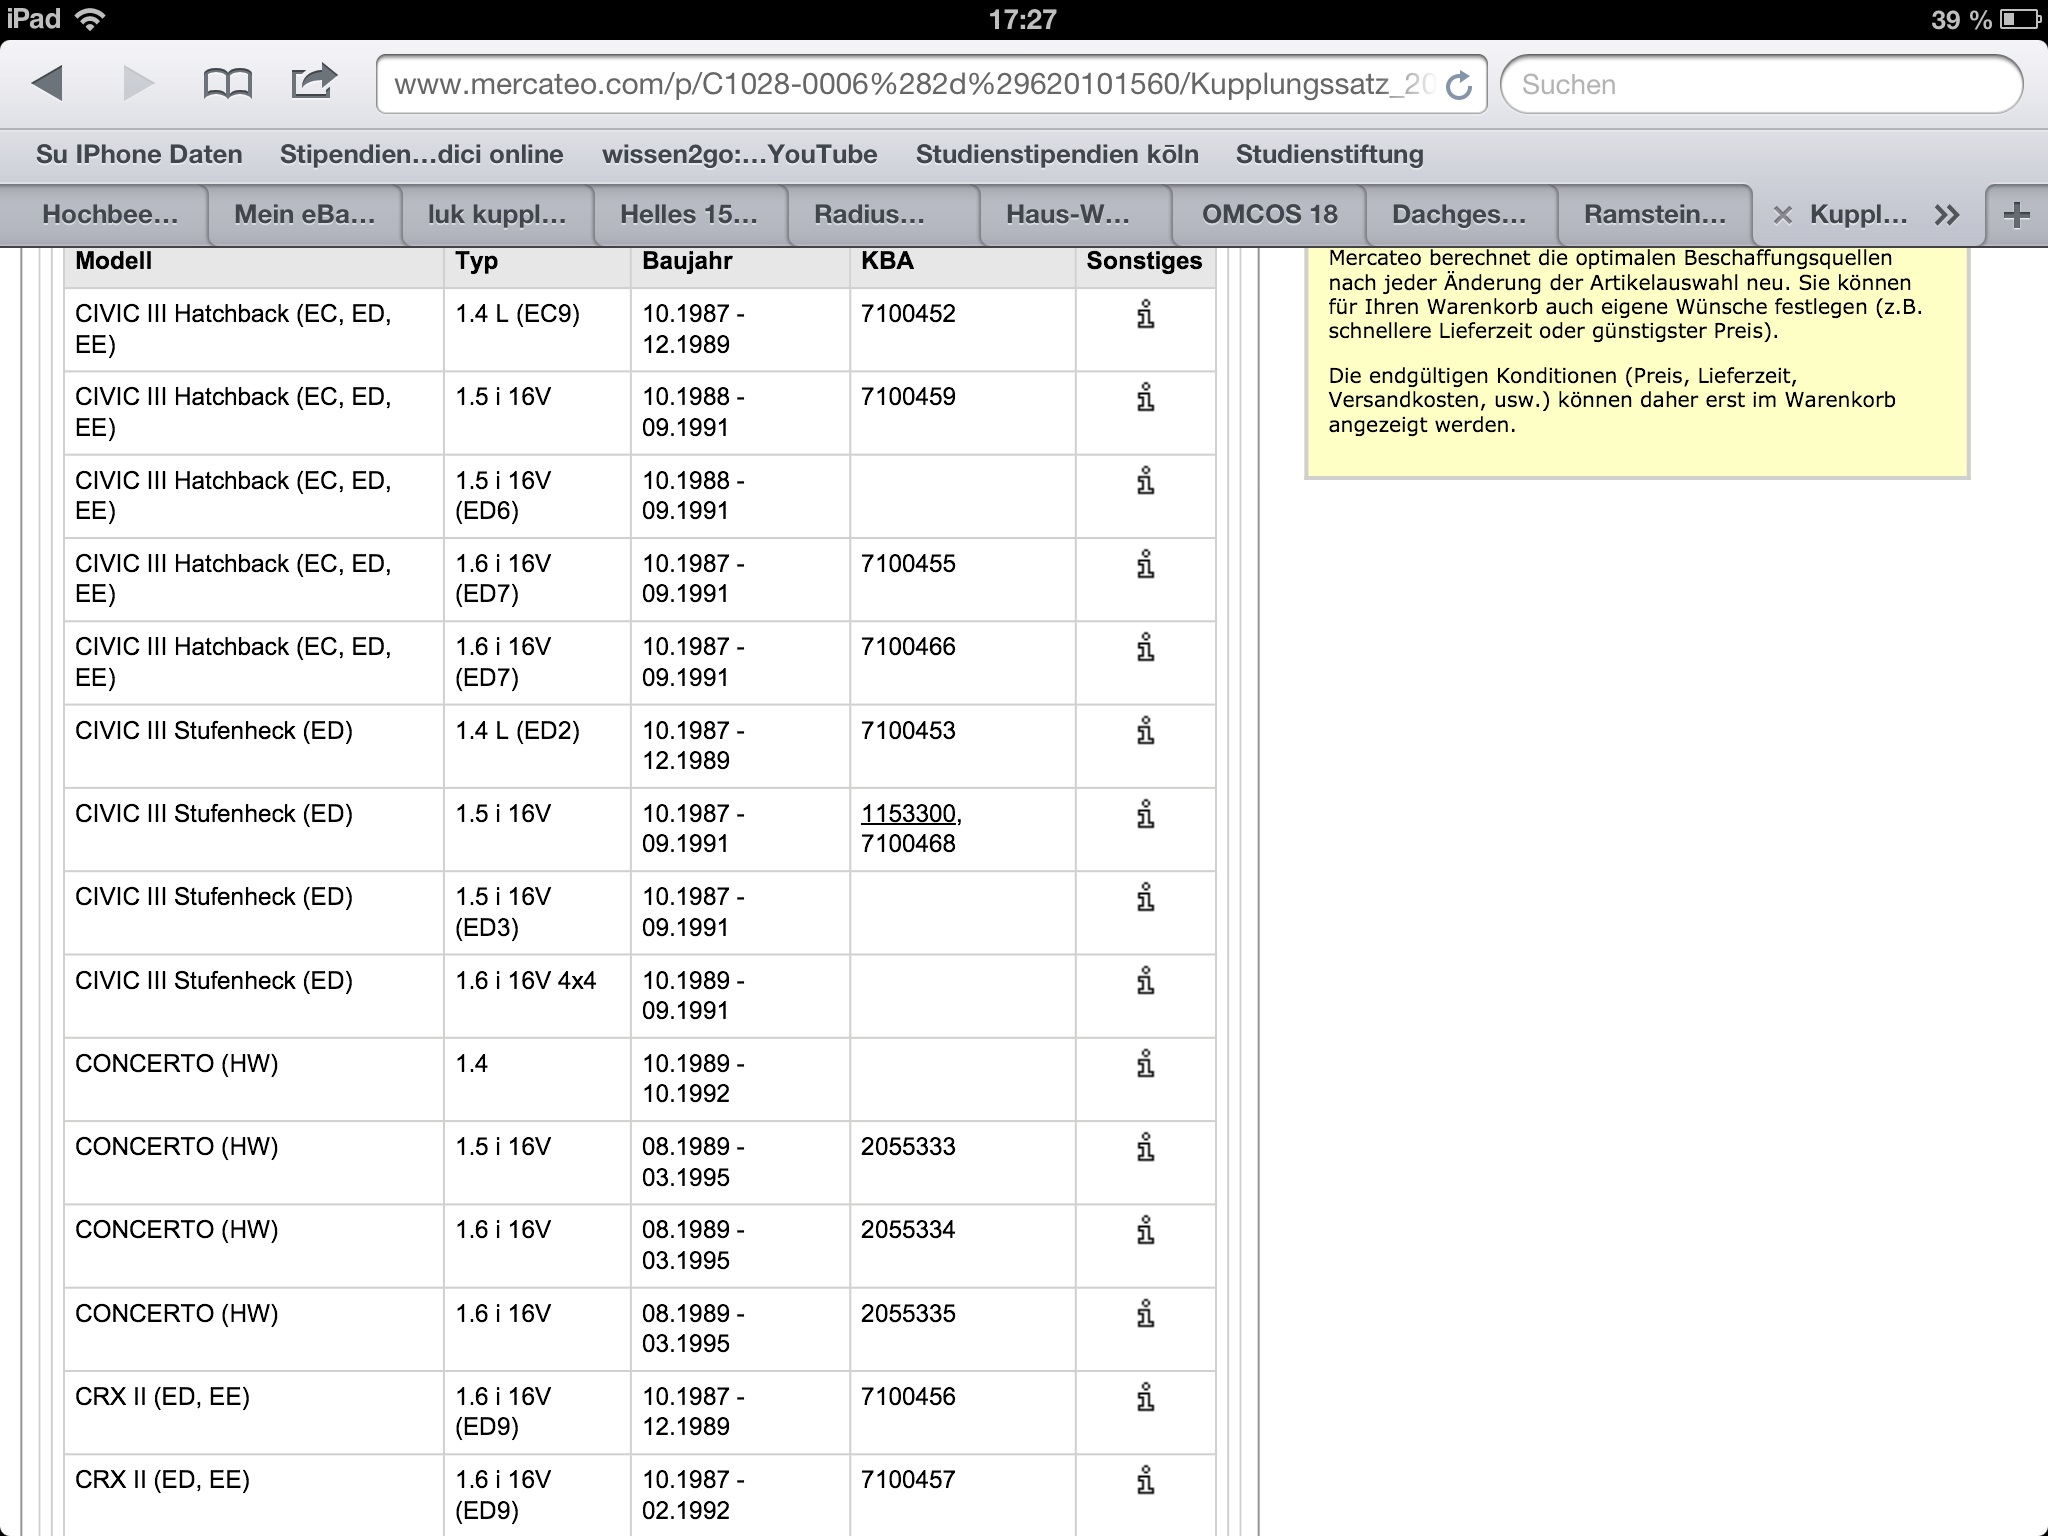Open info icon for 1.6 i 16V 4x4 row

click(1145, 982)
